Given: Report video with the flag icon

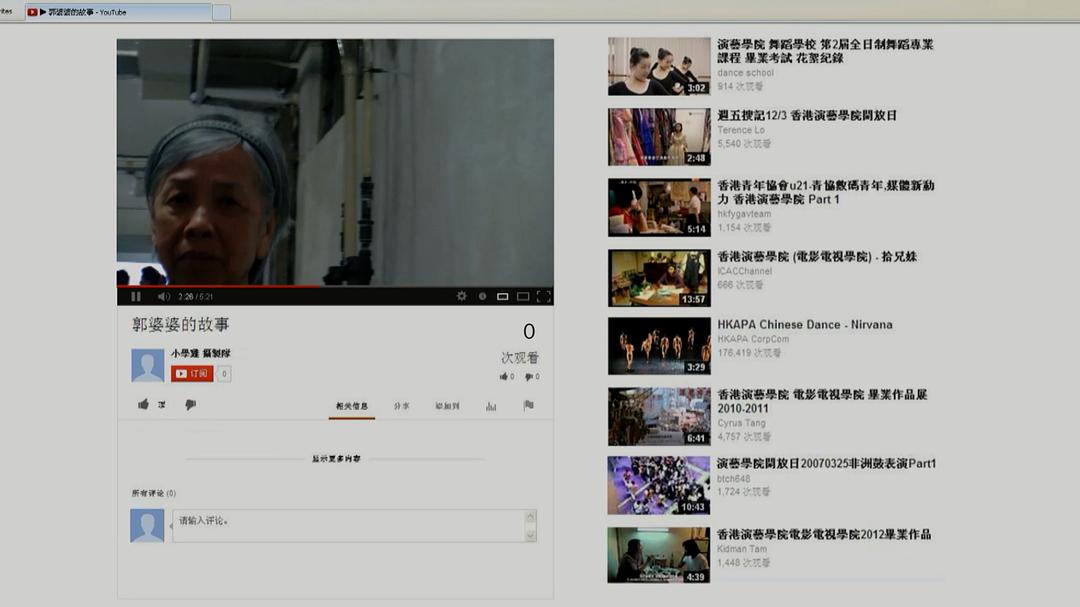Looking at the screenshot, I should pyautogui.click(x=528, y=405).
